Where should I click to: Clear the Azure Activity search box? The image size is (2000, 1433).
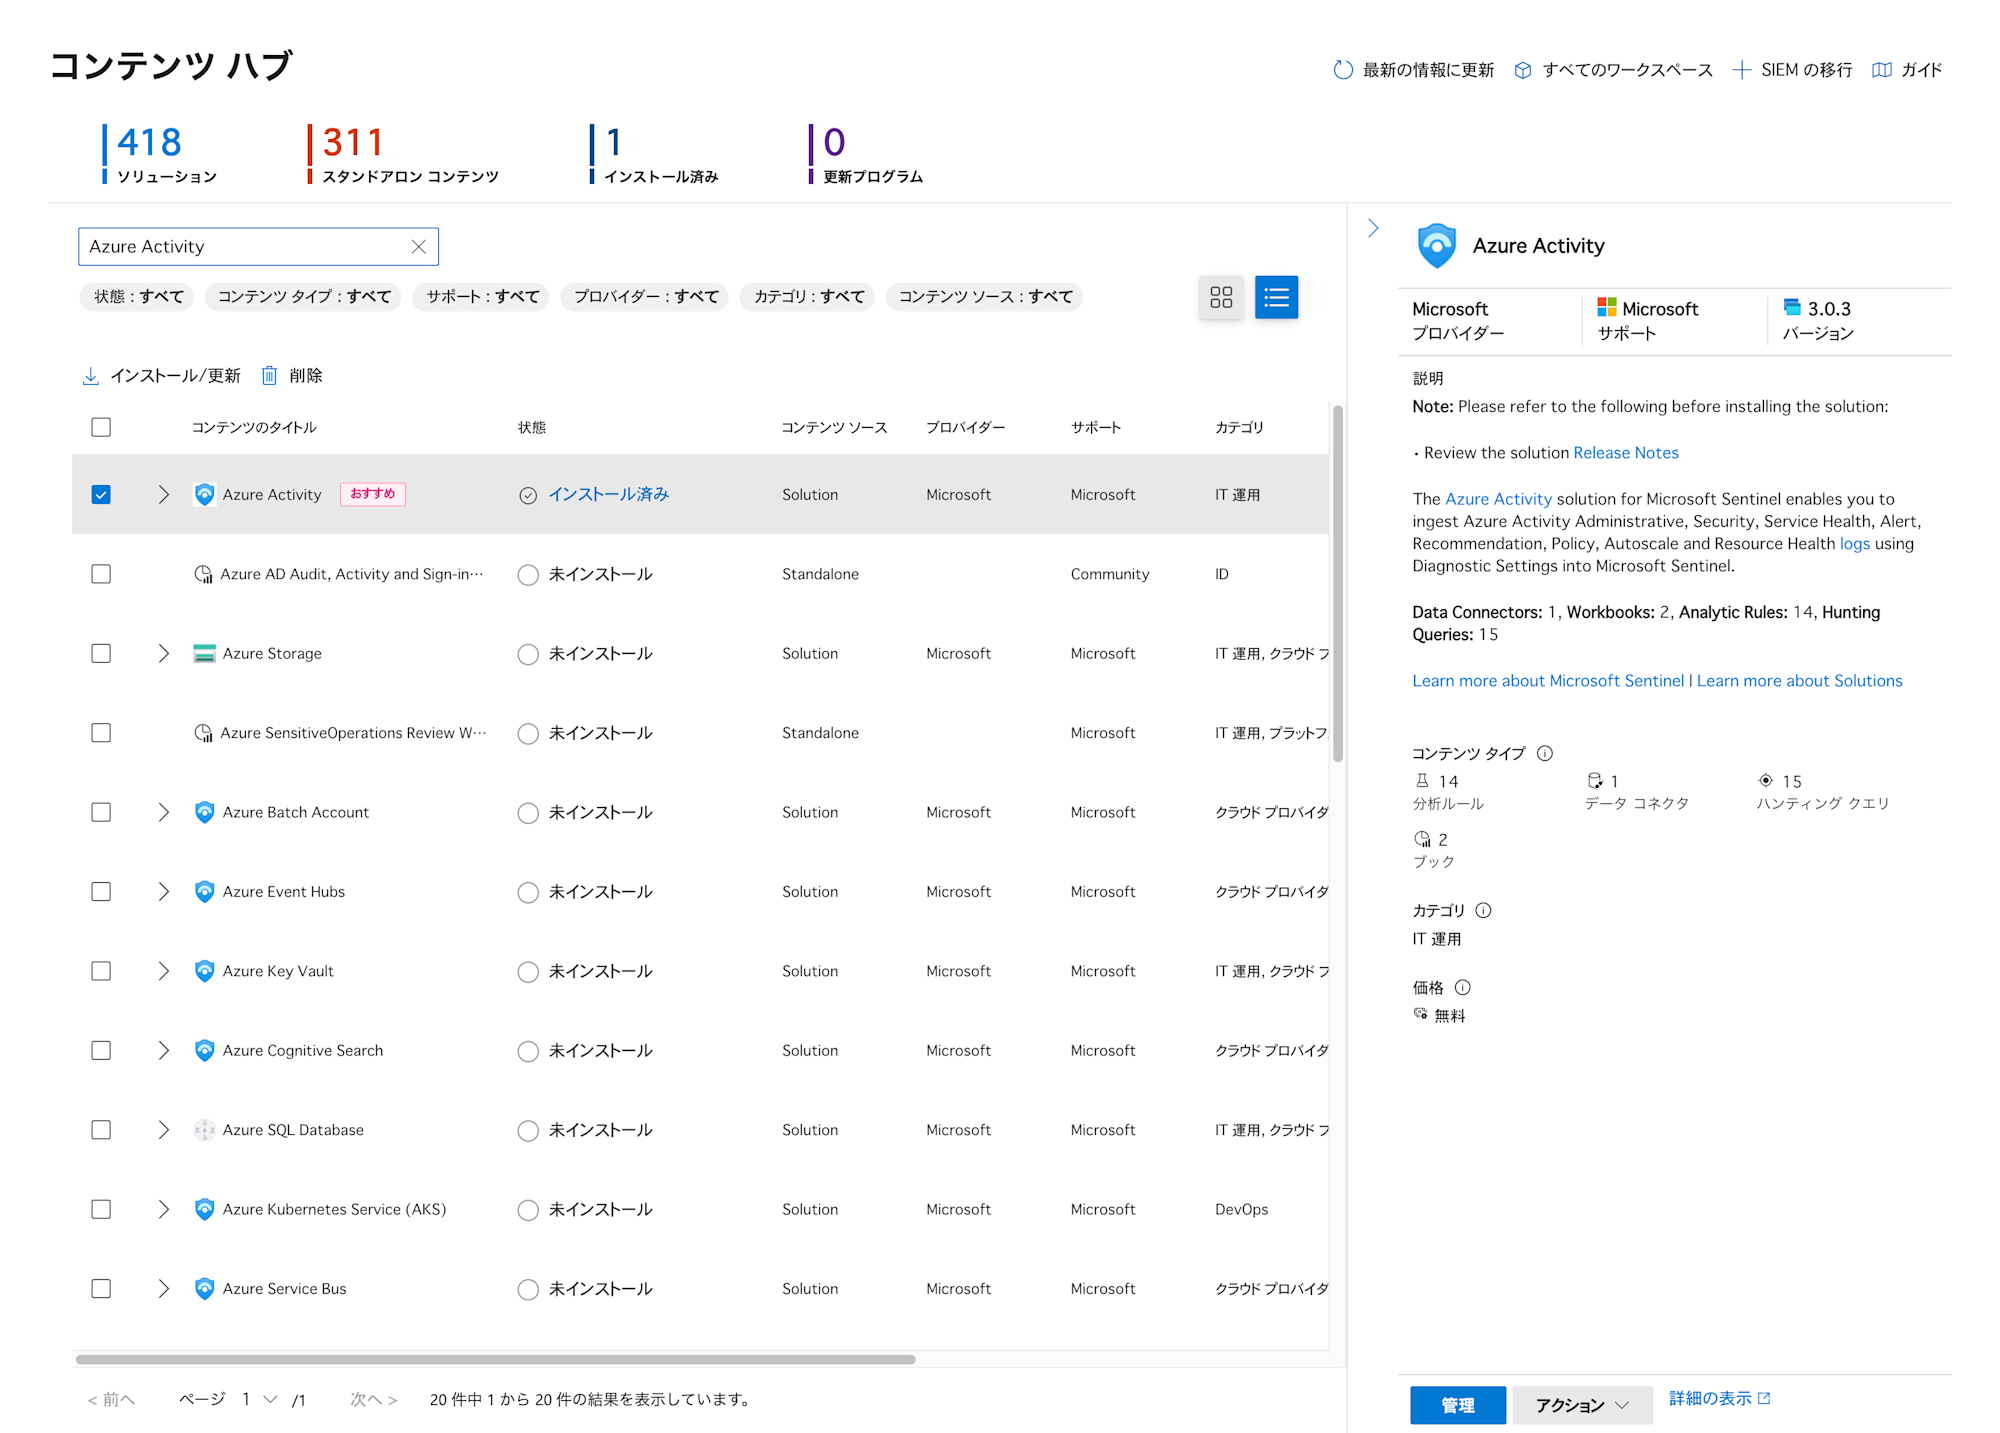419,247
